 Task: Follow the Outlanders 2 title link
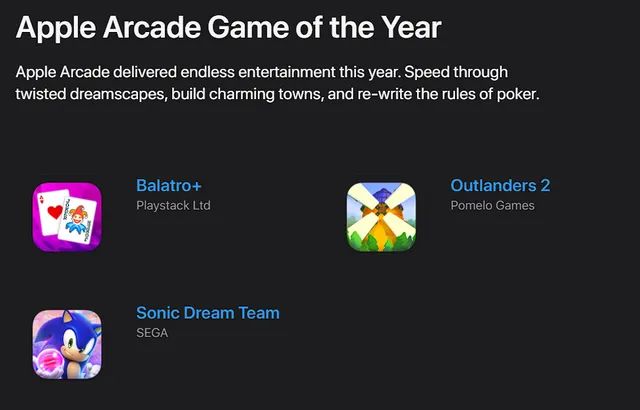click(x=500, y=185)
